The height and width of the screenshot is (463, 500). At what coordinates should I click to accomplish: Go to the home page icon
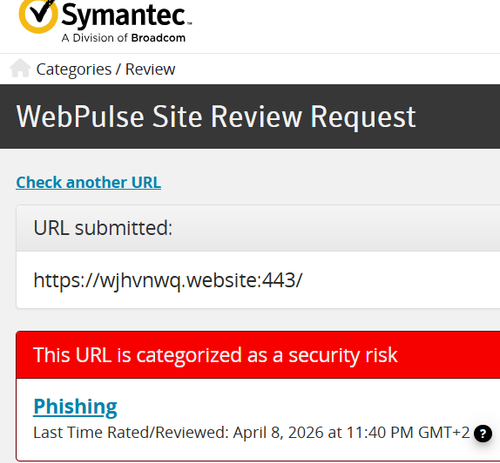click(x=20, y=68)
